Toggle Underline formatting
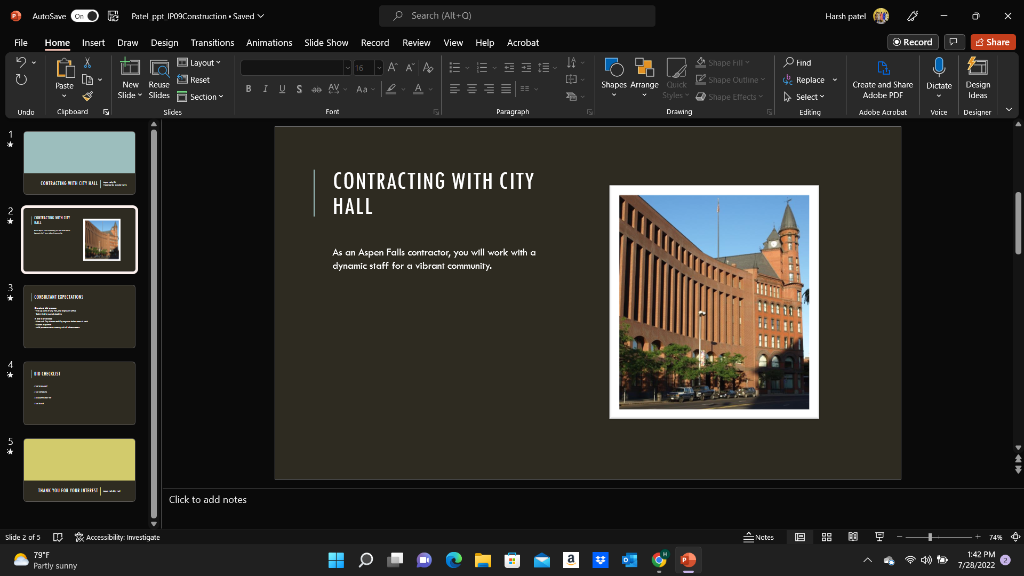The width and height of the screenshot is (1024, 576). tap(281, 89)
